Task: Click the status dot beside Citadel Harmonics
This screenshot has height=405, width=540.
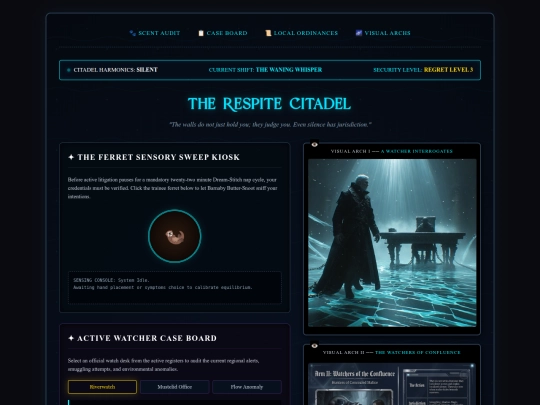Action: tap(69, 70)
